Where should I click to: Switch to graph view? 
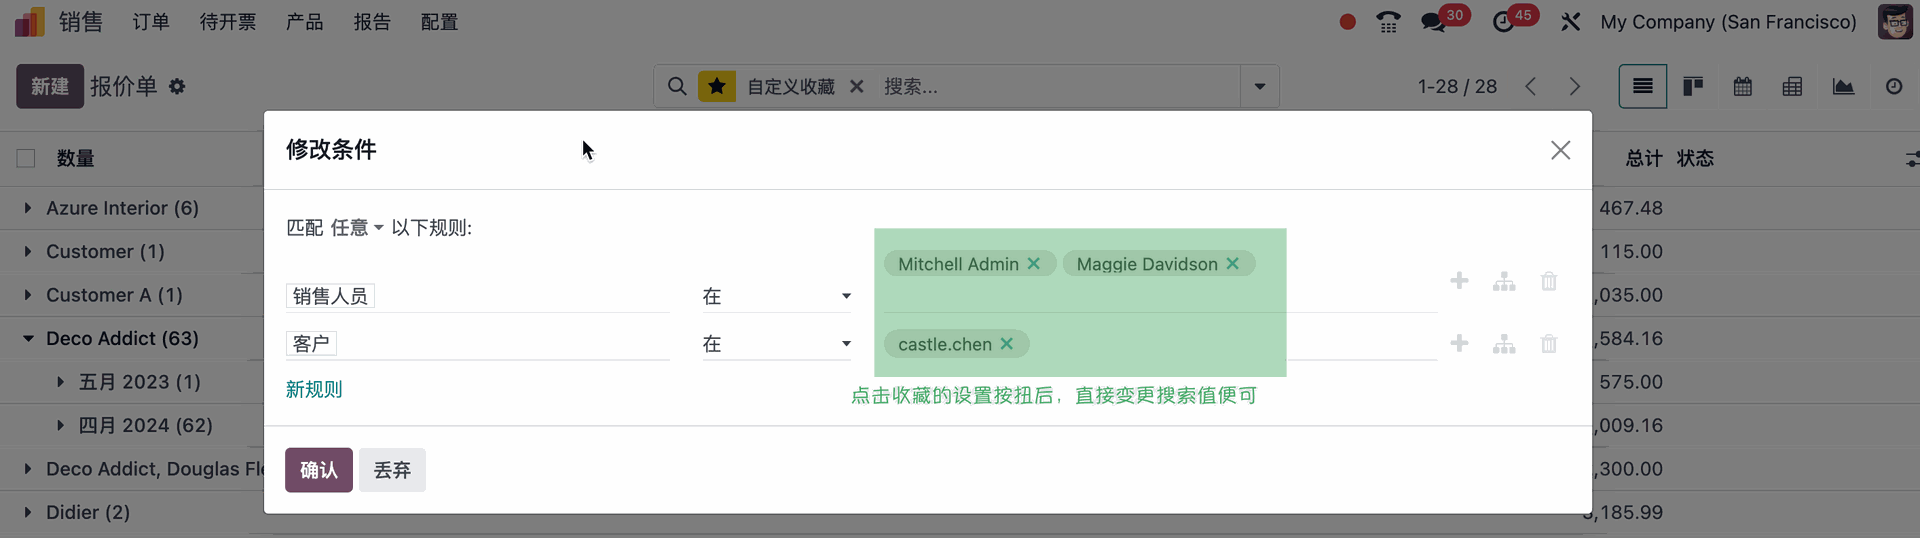(1843, 87)
